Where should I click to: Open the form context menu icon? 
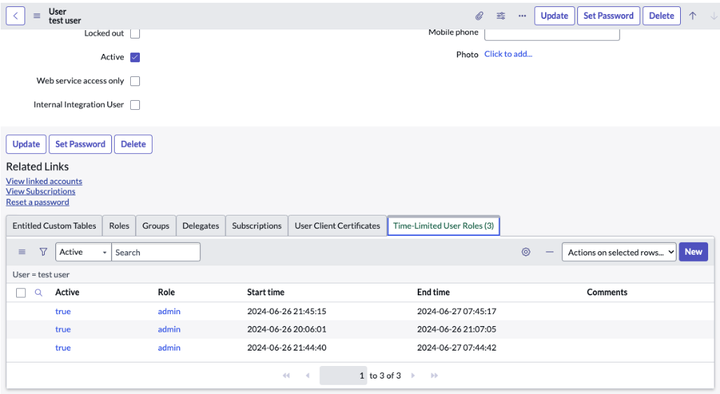pos(37,16)
